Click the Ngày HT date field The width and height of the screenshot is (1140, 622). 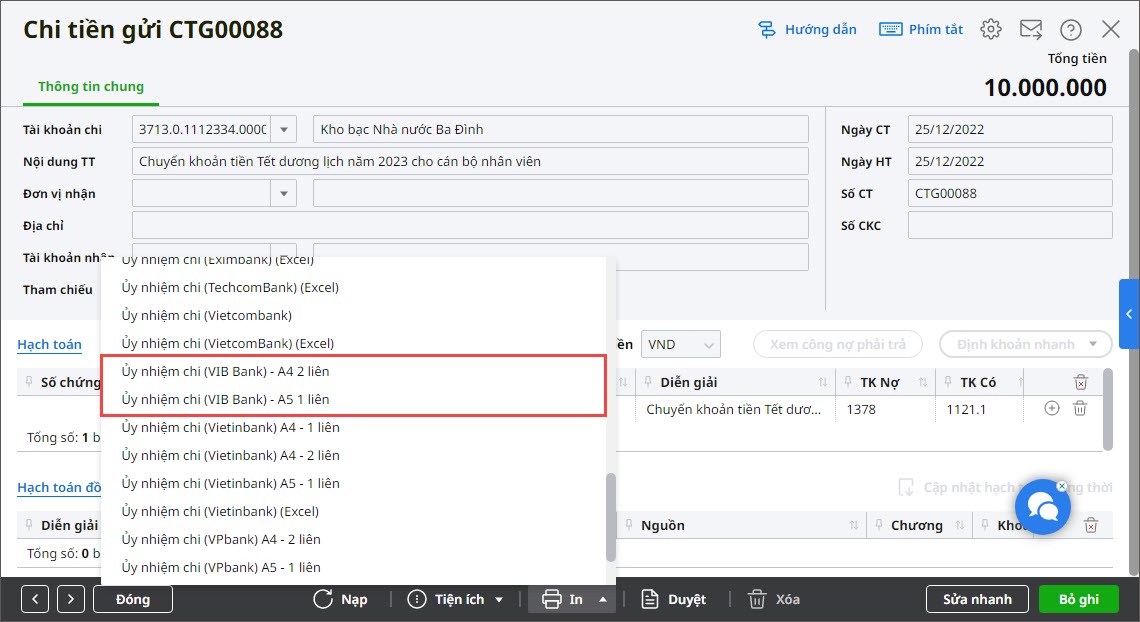[1010, 161]
